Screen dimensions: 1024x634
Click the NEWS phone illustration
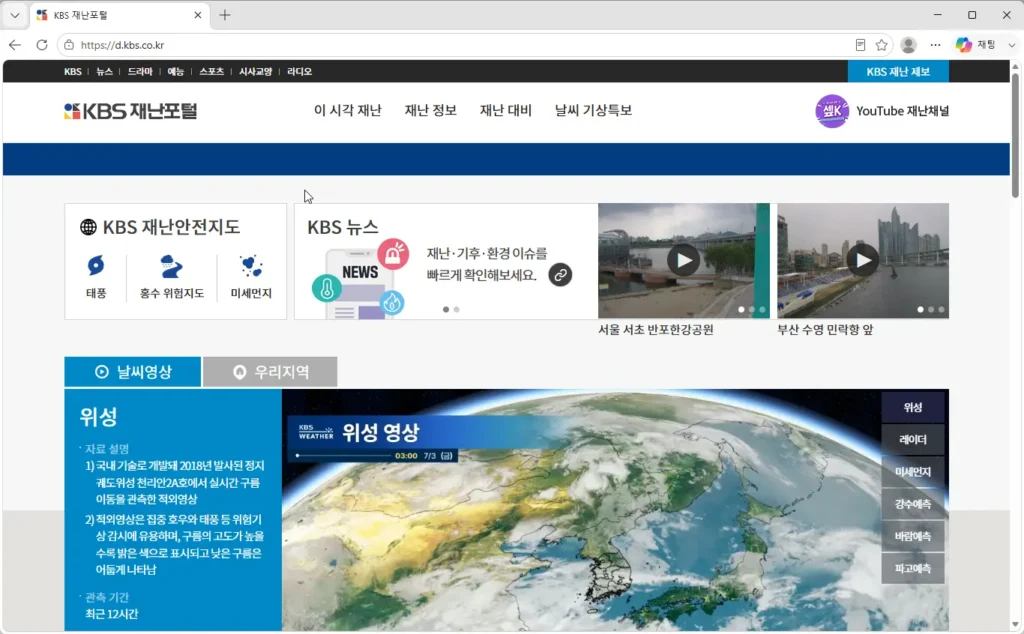coord(359,279)
